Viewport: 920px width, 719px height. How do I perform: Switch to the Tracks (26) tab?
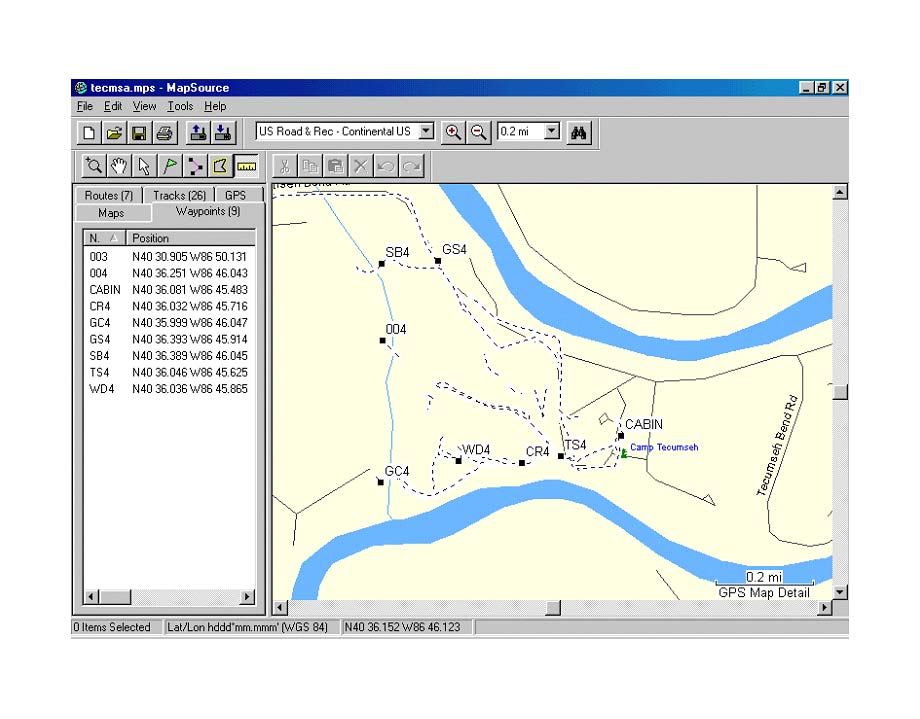pos(180,195)
